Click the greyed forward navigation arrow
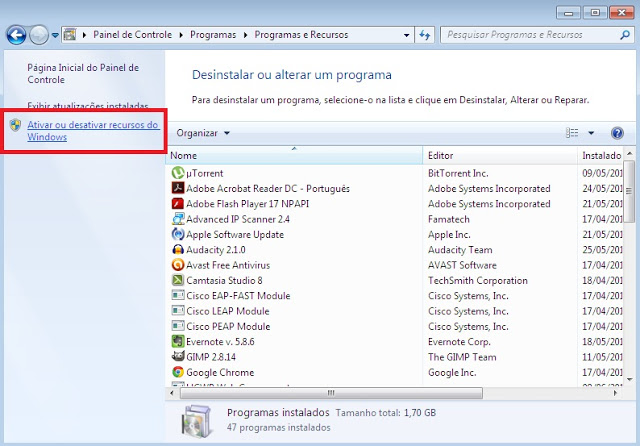 (x=39, y=35)
